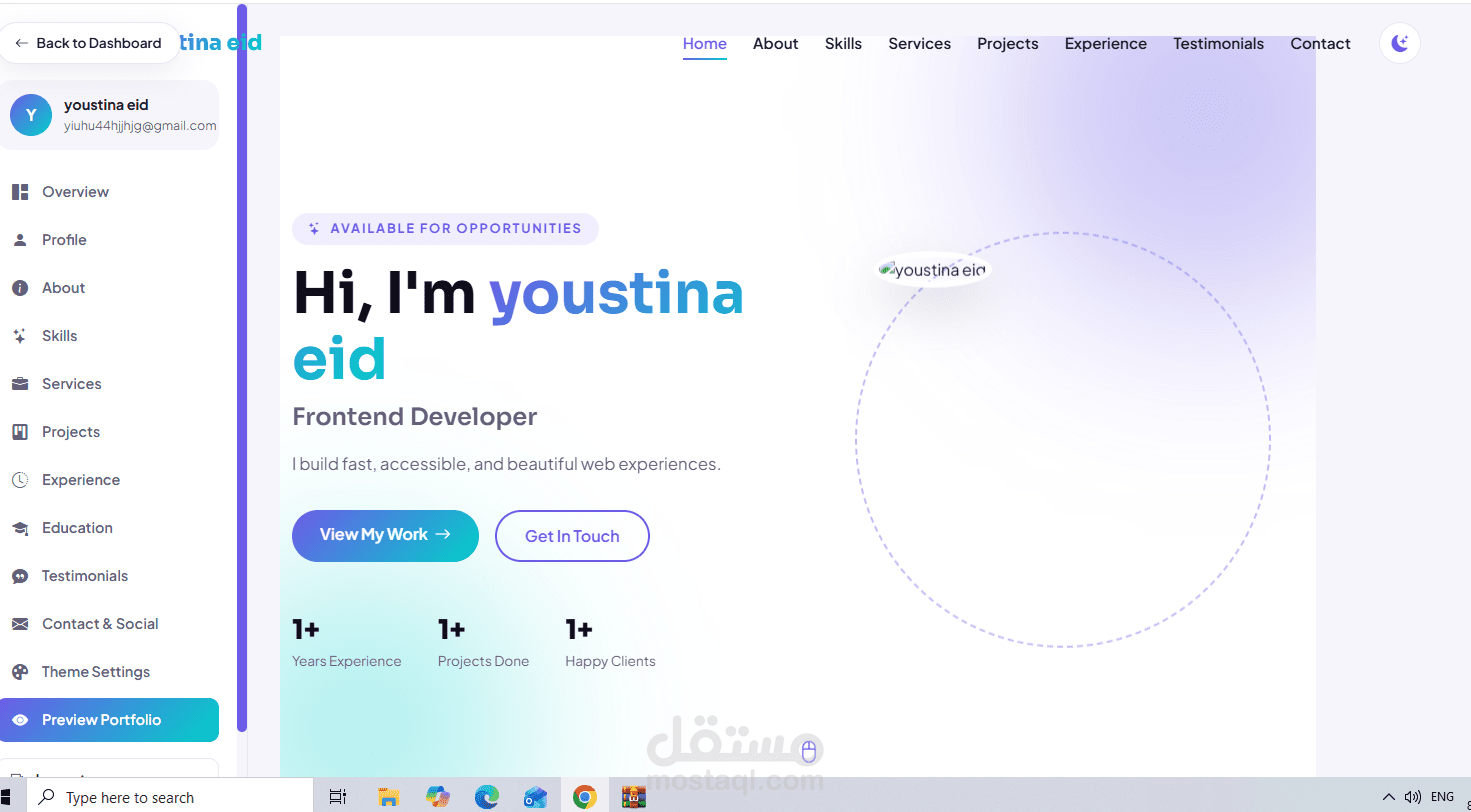The image size is (1471, 812).
Task: Click the Projects Done stat label
Action: tap(484, 661)
